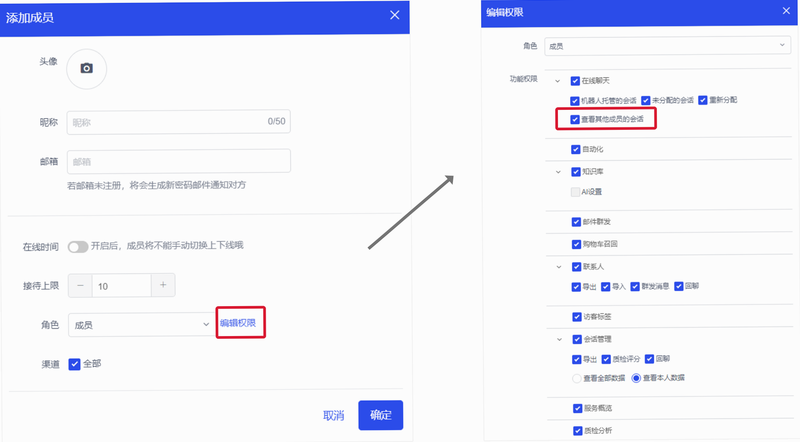Screen dimensions: 800x442
Task: Open the 角色 dropdown in 编辑权限 dialog
Action: coord(667,46)
